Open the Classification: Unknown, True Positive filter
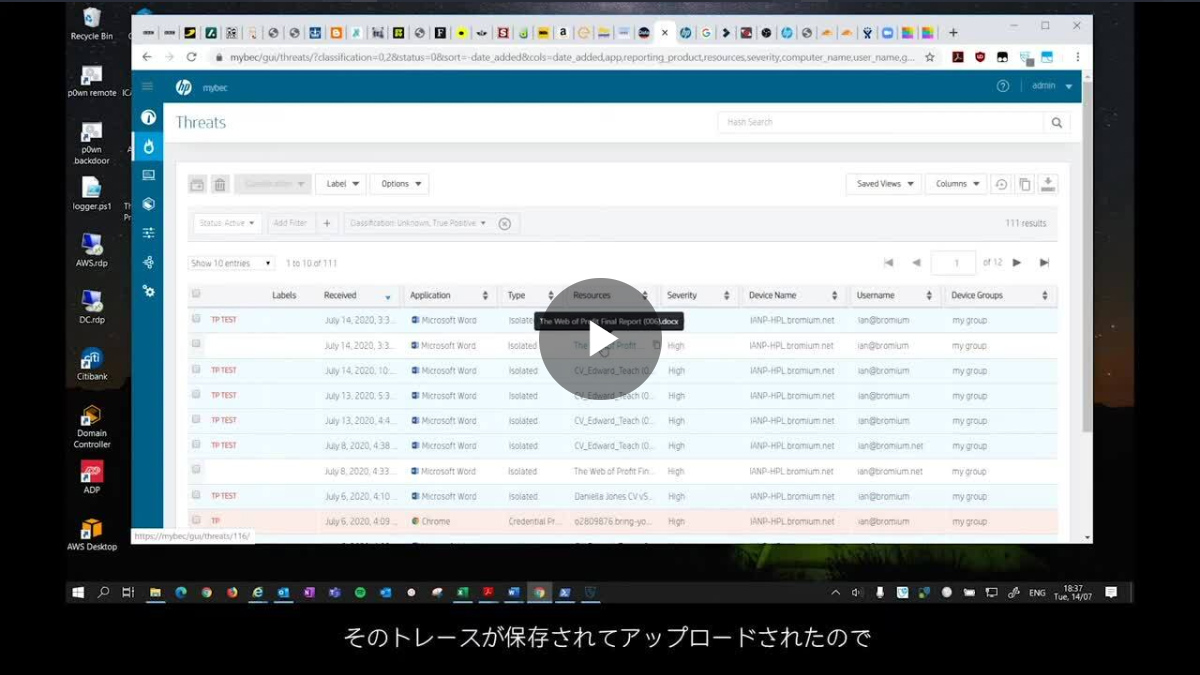This screenshot has height=675, width=1200. [418, 223]
